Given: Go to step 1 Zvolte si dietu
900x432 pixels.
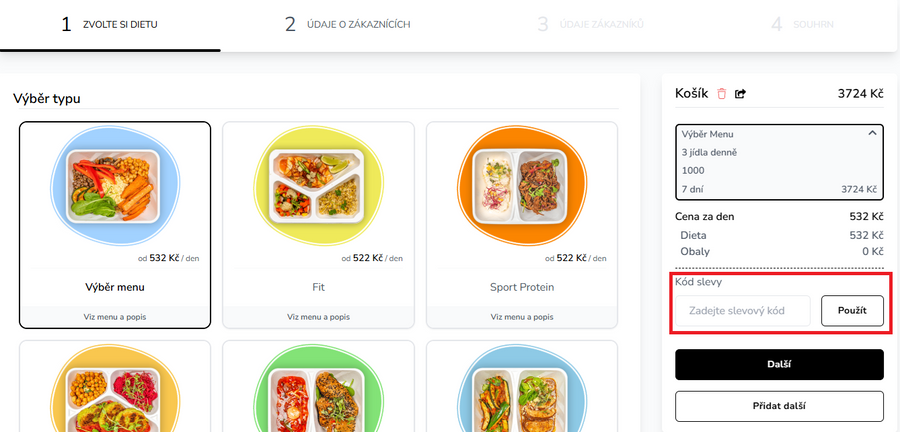Looking at the screenshot, I should point(110,24).
